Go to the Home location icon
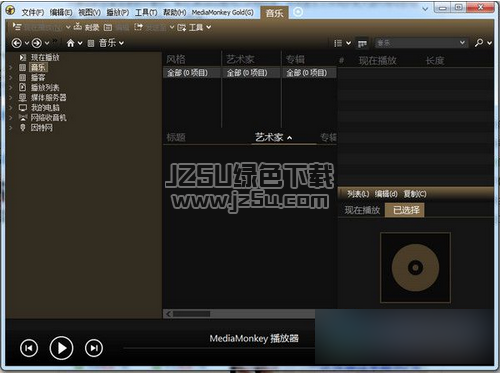Screen dimensions: 500x373 point(70,43)
